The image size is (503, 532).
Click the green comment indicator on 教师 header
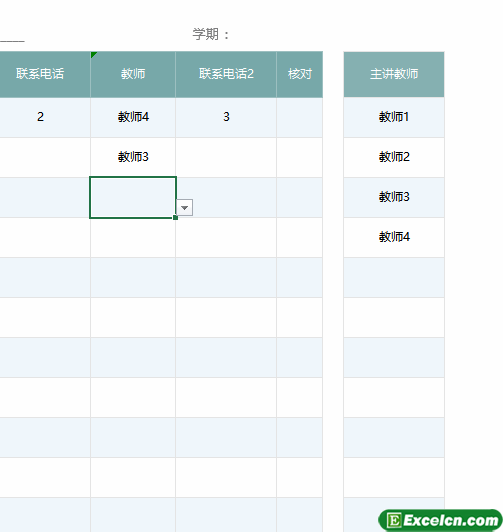click(x=94, y=55)
